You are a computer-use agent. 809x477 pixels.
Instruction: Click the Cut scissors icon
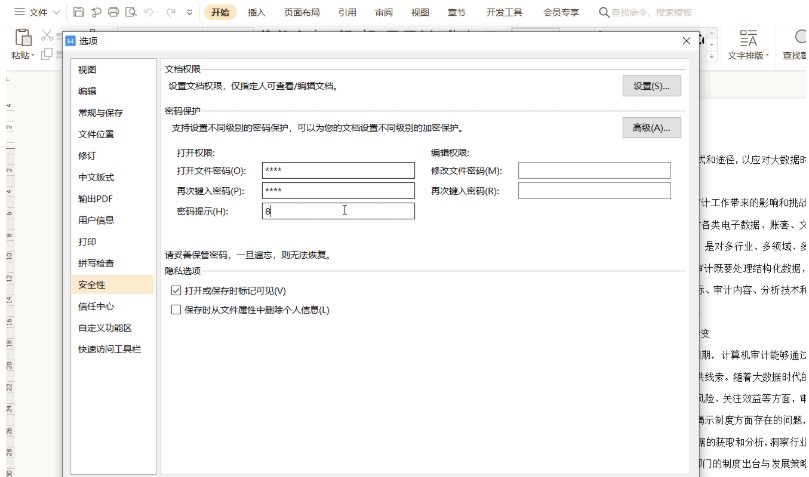coord(48,35)
